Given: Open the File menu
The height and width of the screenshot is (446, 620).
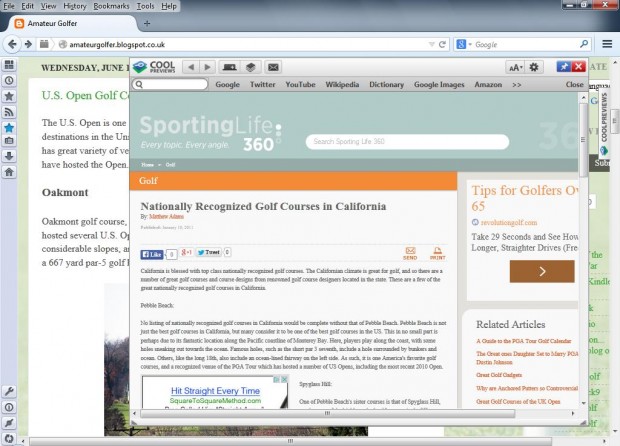Looking at the screenshot, I should click(x=9, y=6).
